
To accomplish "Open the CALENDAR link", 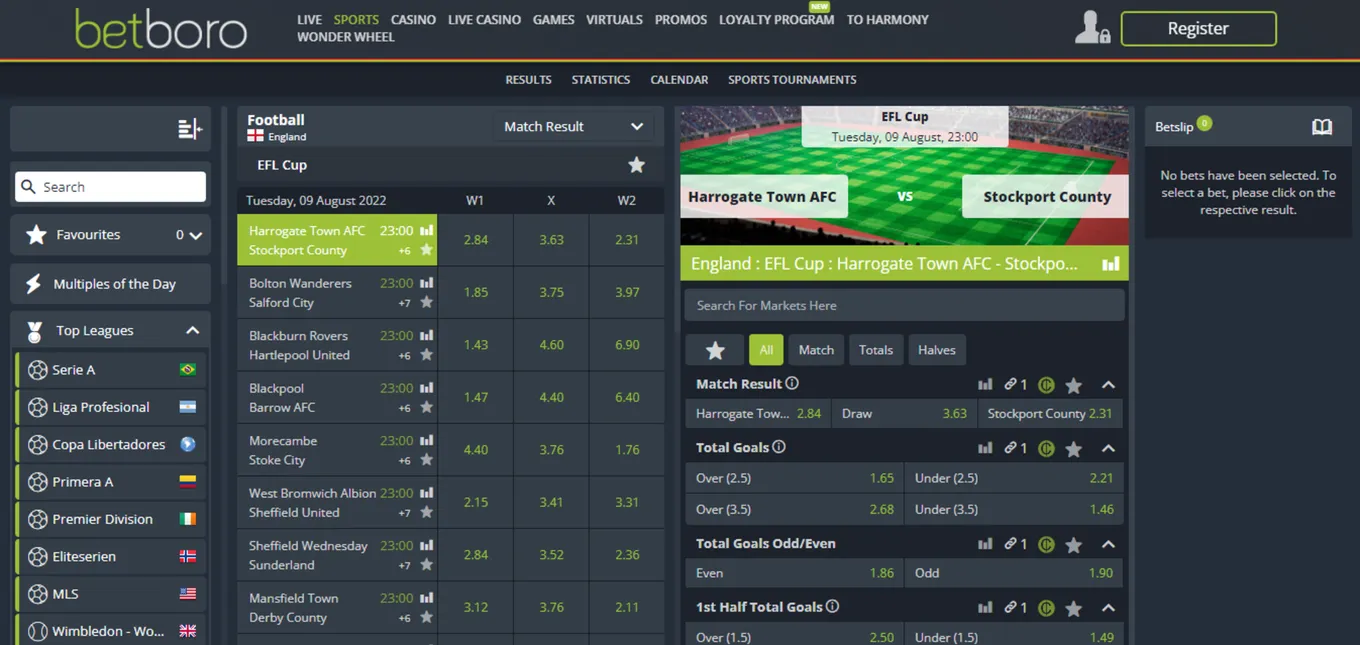I will [679, 80].
